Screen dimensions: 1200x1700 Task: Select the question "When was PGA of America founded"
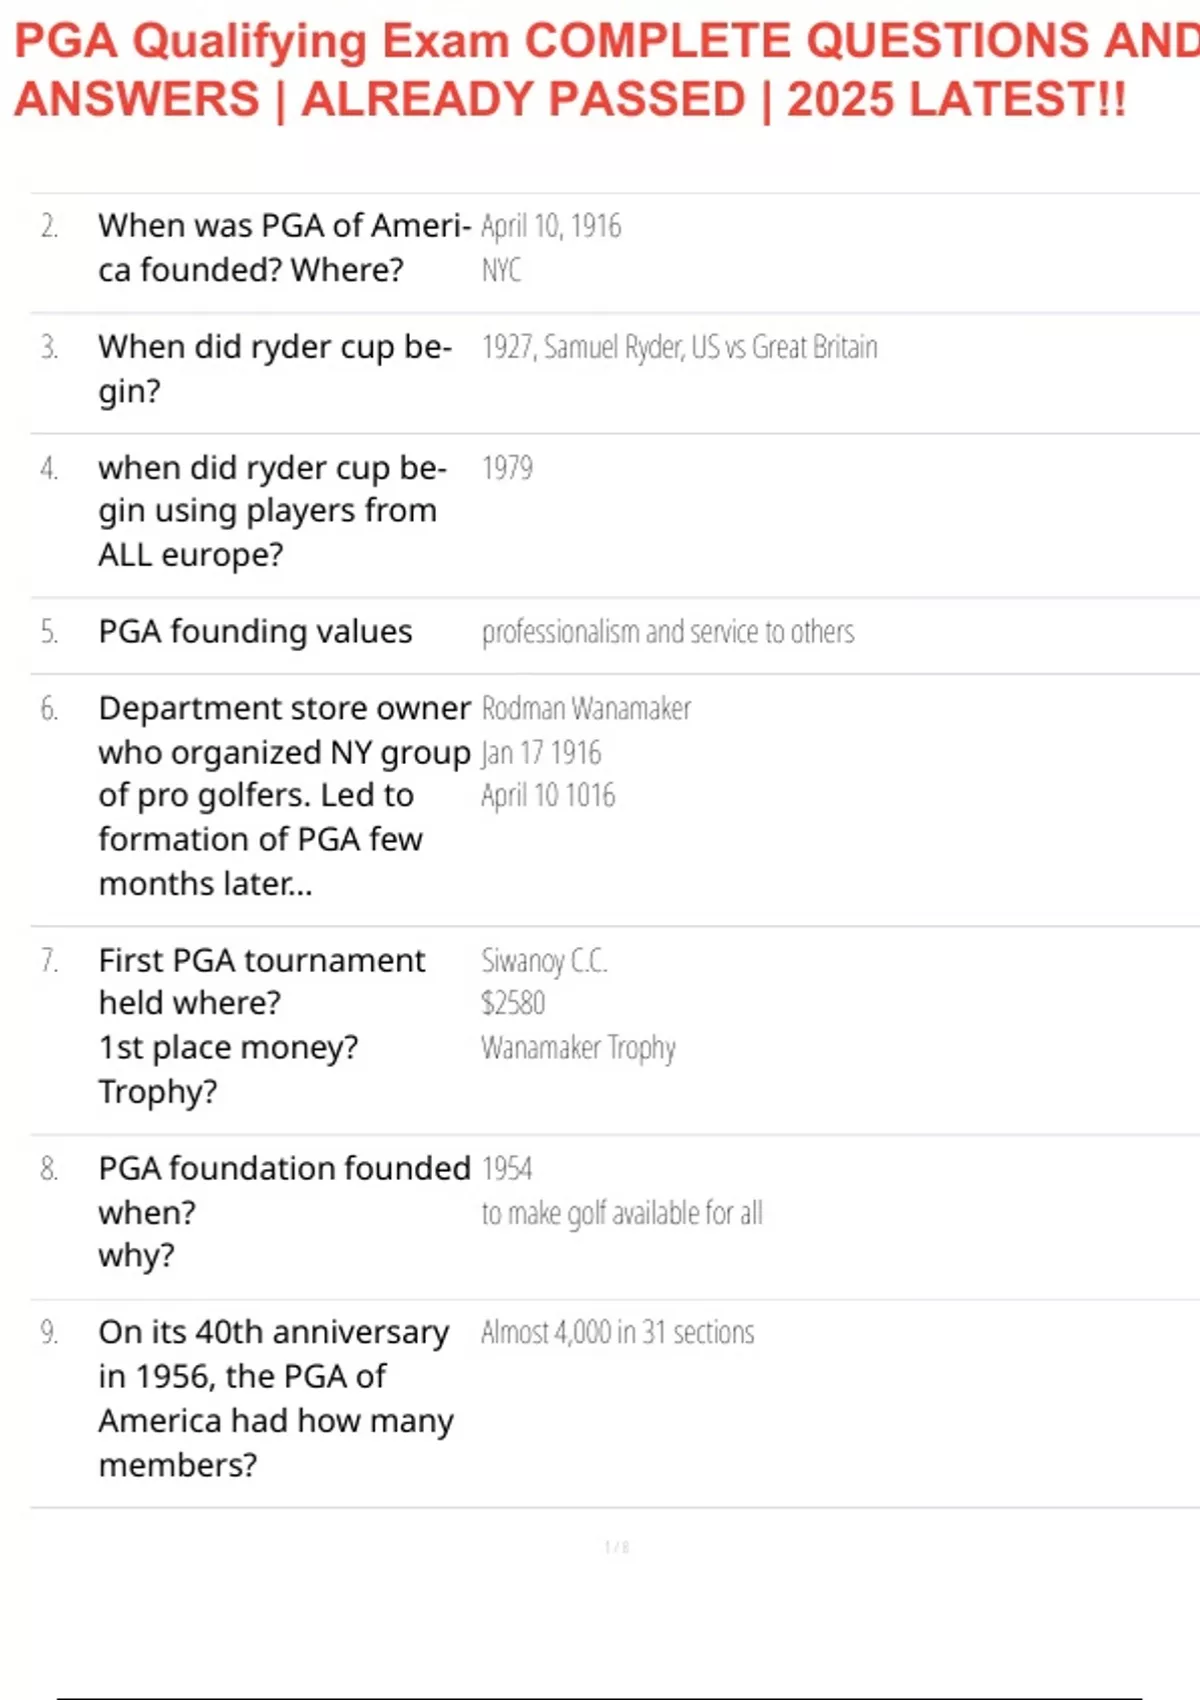[x=283, y=247]
